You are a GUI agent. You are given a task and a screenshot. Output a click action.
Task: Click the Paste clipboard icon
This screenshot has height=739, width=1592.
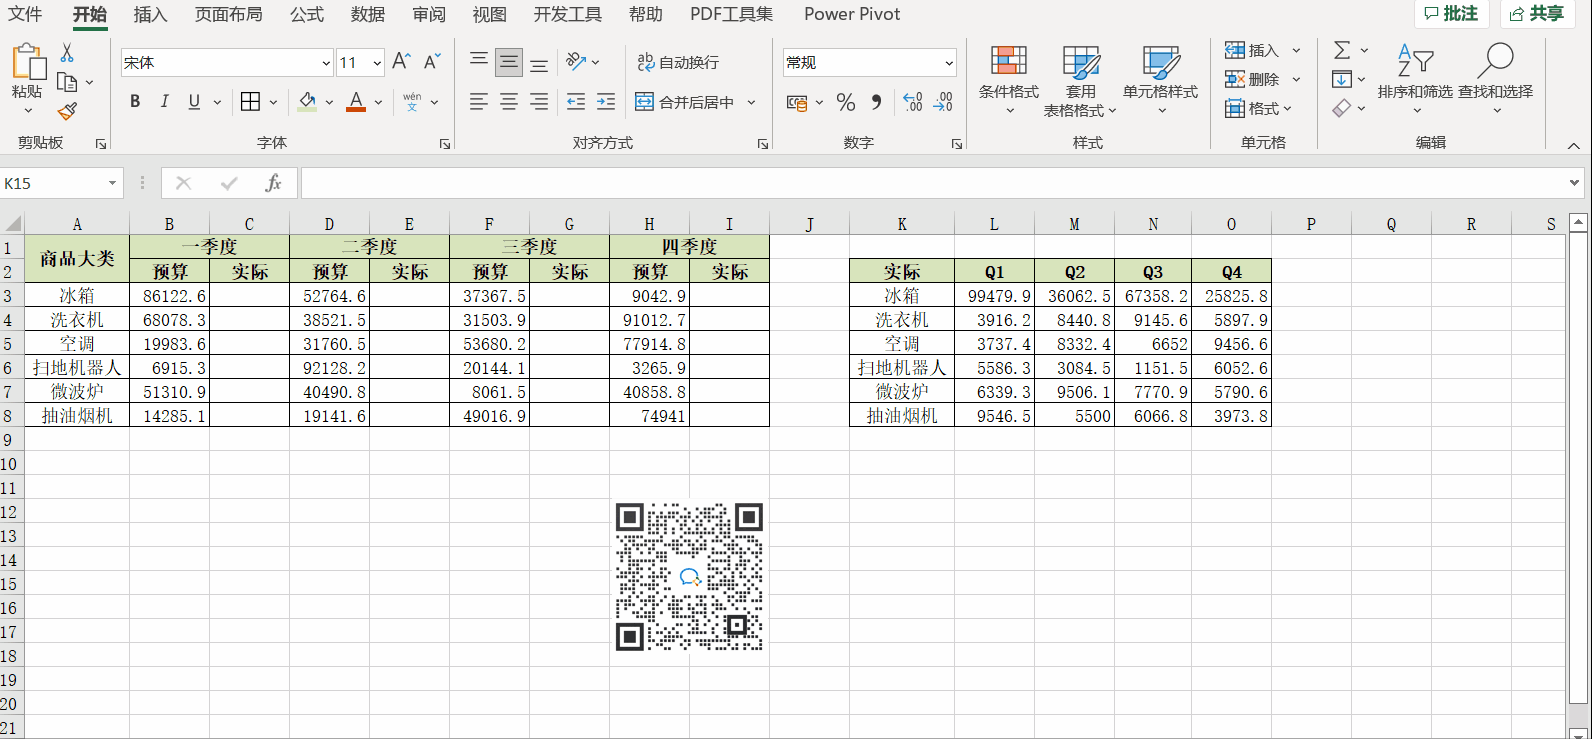[28, 62]
